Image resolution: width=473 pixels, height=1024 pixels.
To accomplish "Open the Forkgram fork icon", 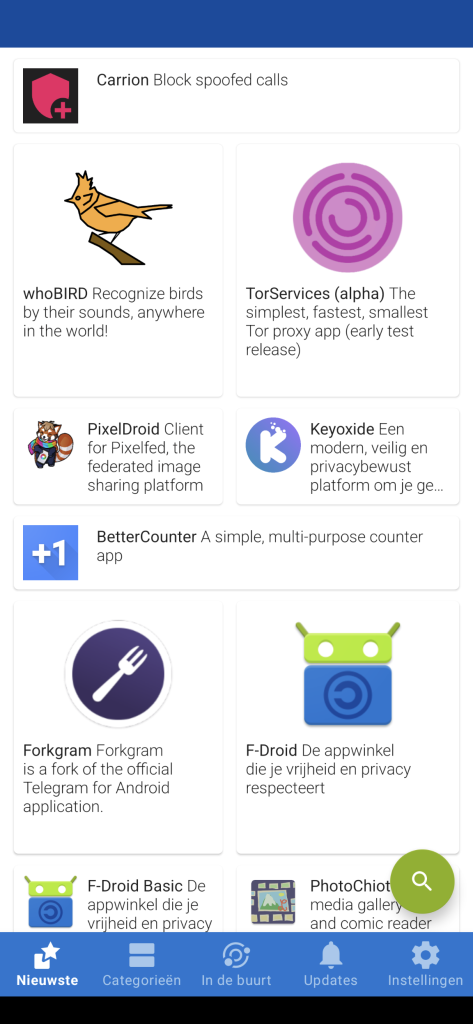I will coord(118,674).
